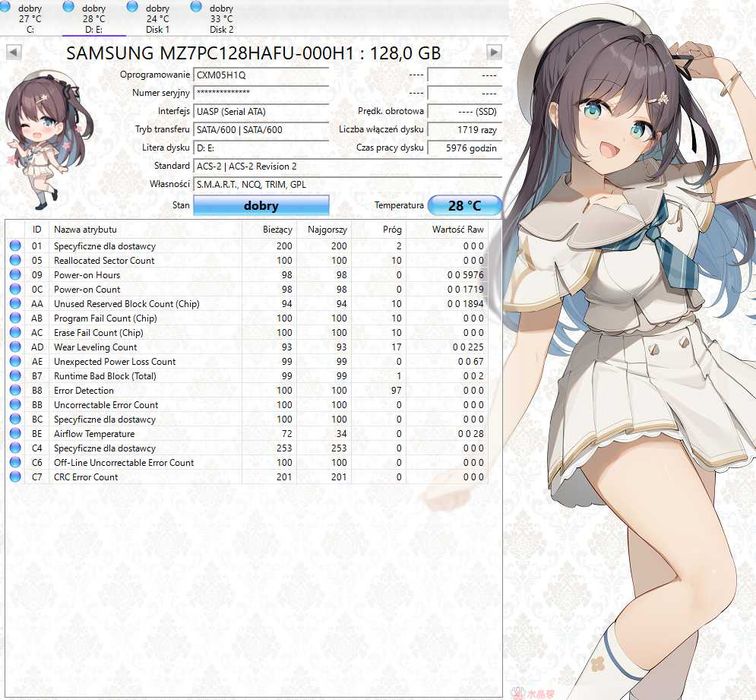Click raw value '0 0 1894' in AA row
This screenshot has width=756, height=700.
tap(465, 304)
